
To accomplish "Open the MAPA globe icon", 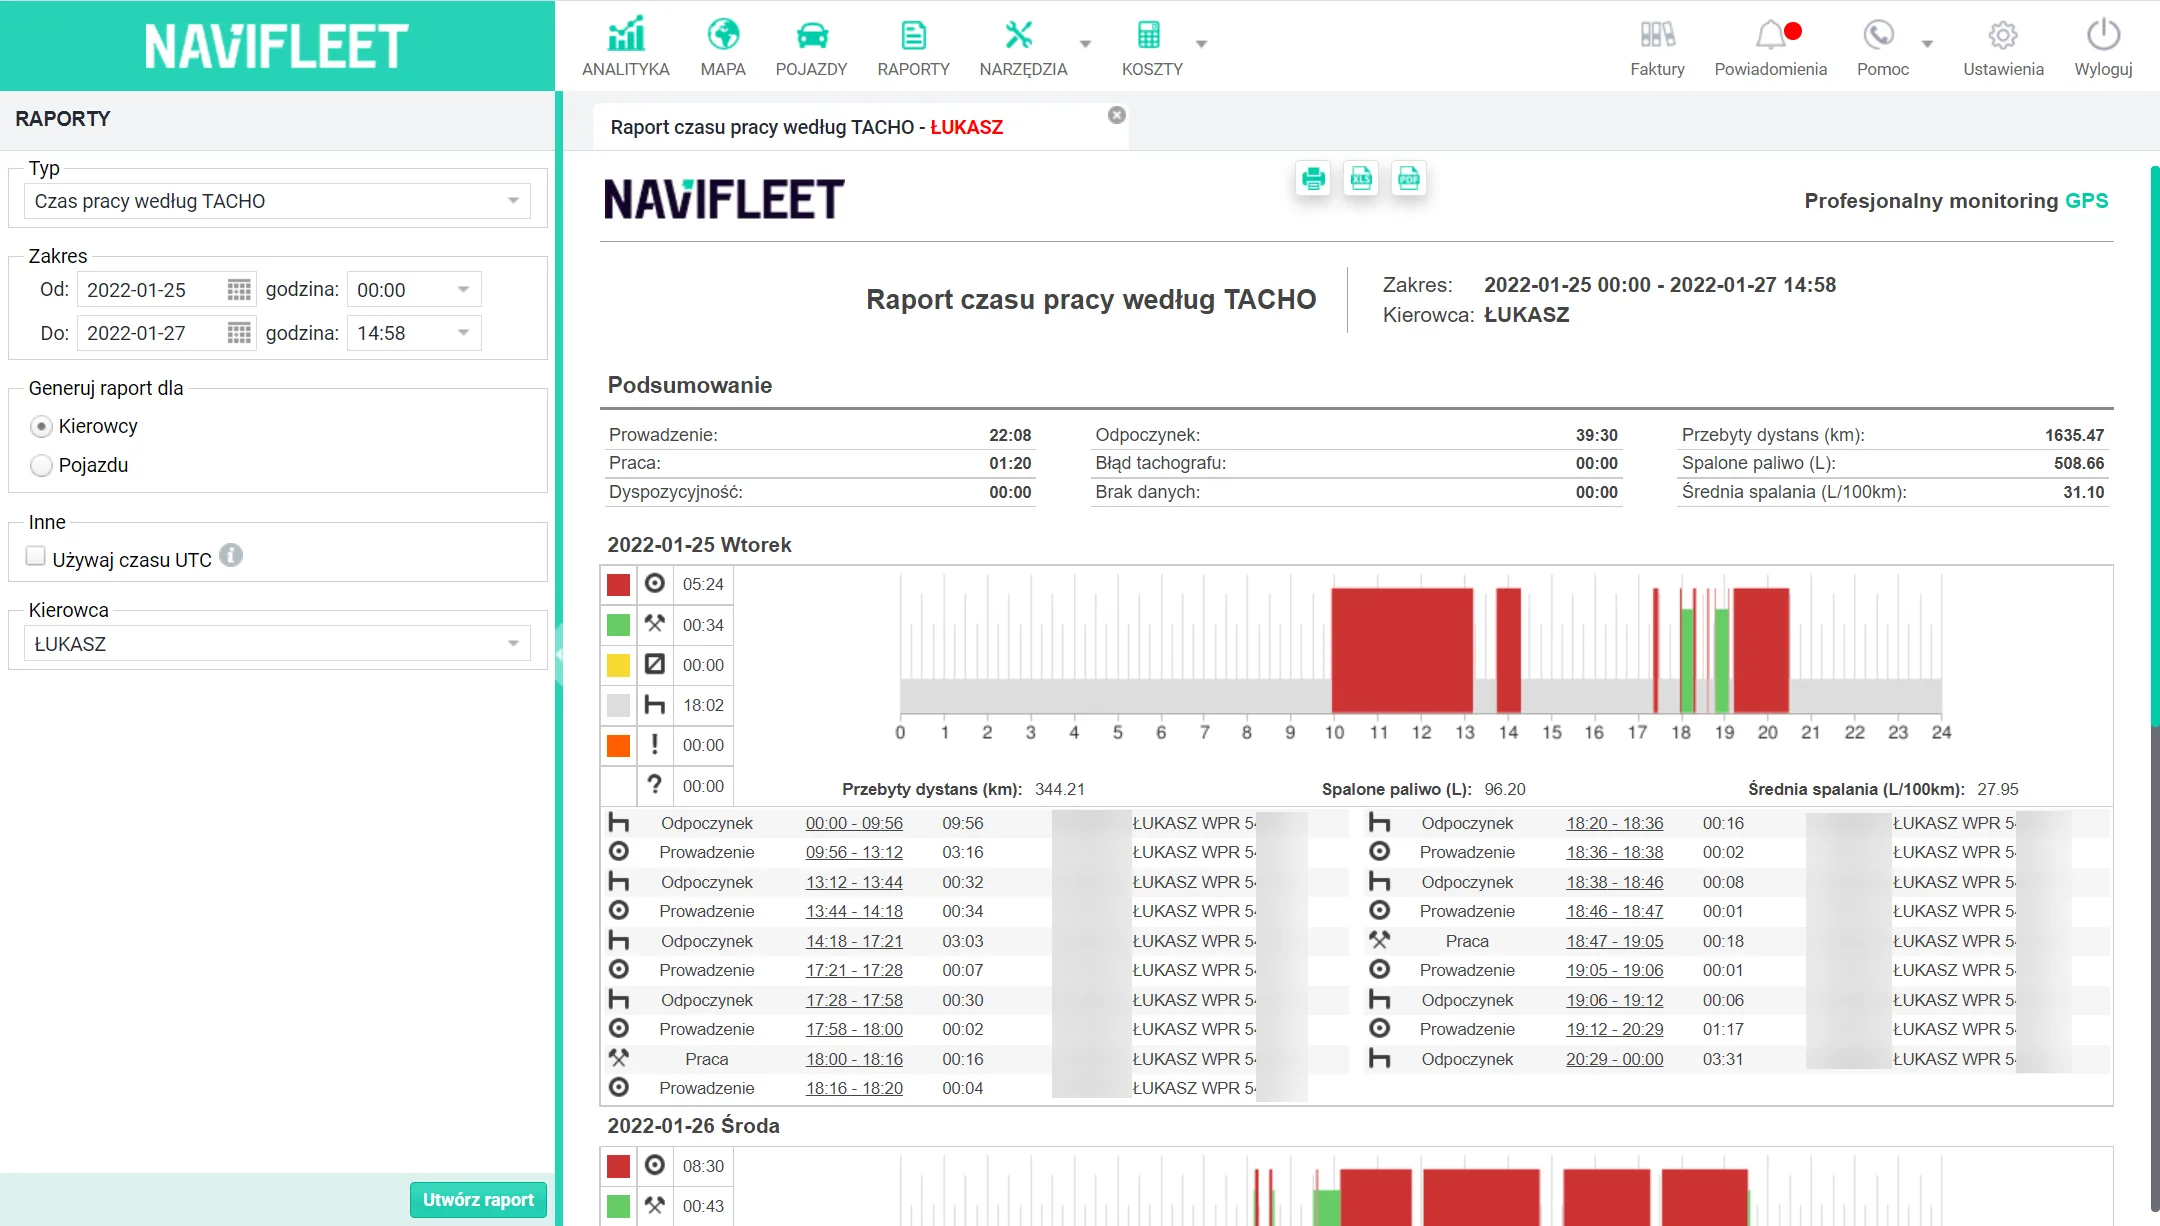I will 723,35.
